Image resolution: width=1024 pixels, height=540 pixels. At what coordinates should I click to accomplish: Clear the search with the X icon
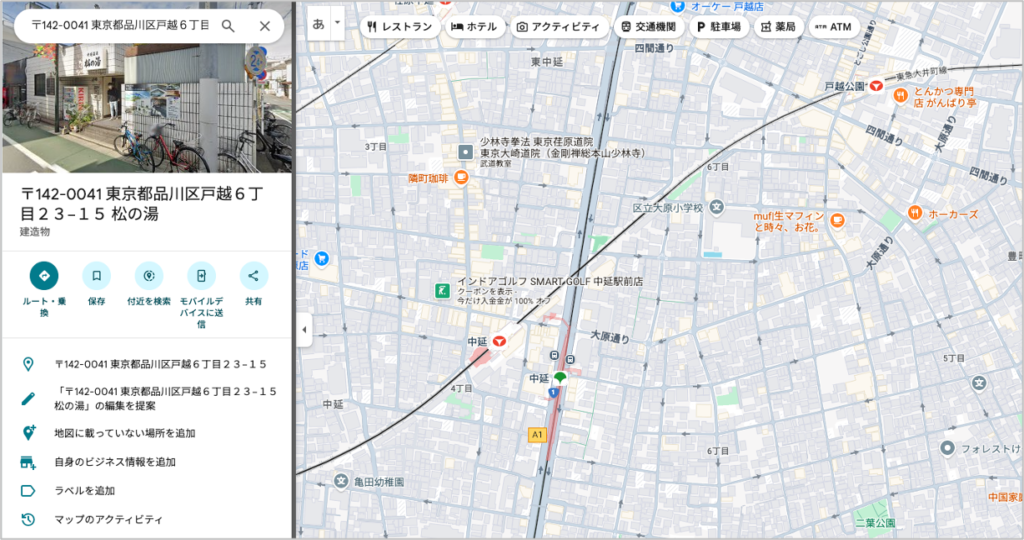[265, 26]
